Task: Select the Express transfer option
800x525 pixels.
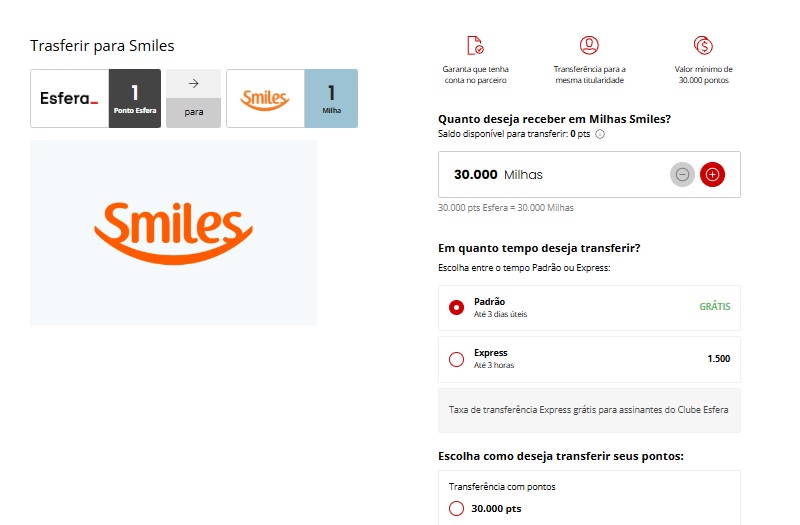Action: (457, 359)
